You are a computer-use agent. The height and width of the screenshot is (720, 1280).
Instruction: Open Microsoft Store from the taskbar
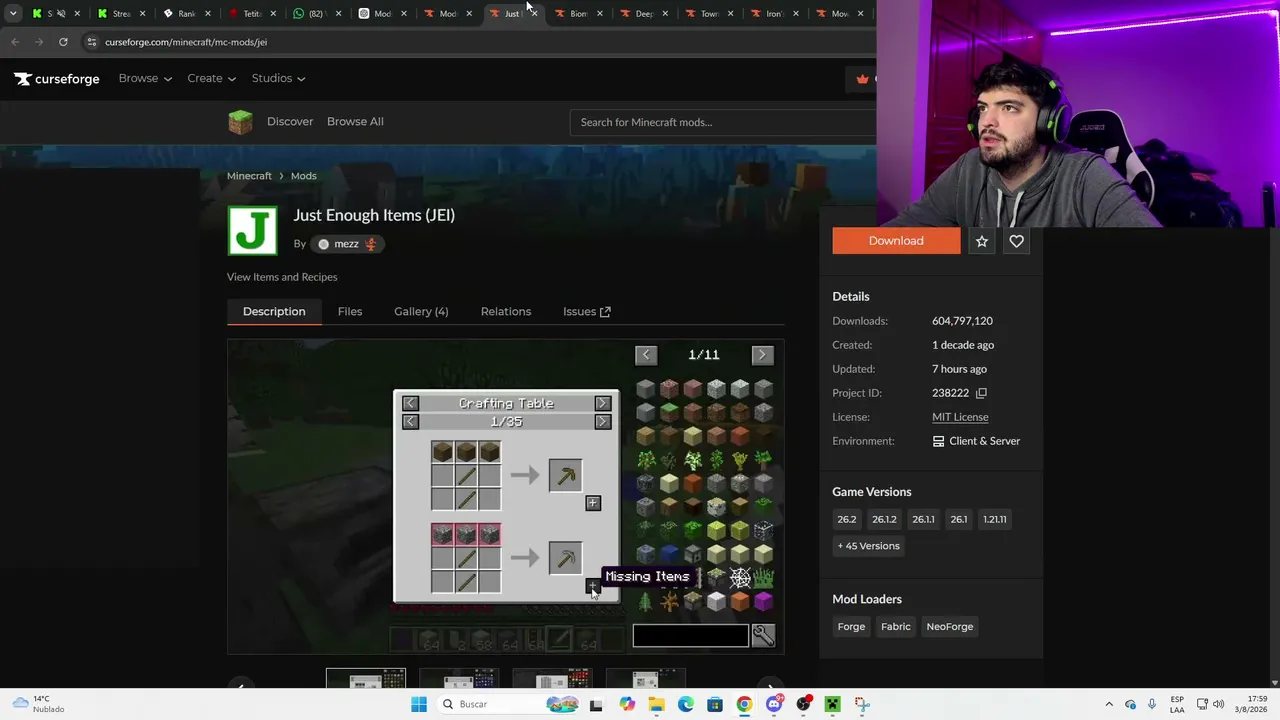coord(715,705)
